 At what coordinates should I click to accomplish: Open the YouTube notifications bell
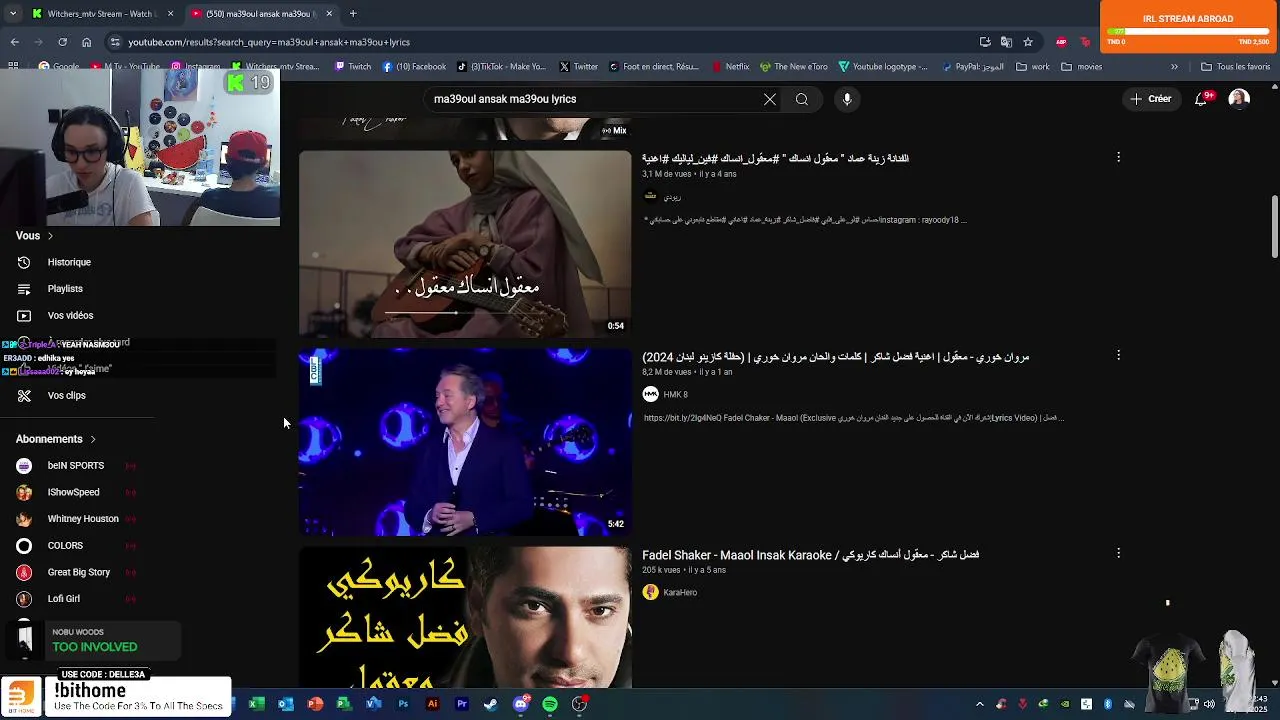[1202, 99]
